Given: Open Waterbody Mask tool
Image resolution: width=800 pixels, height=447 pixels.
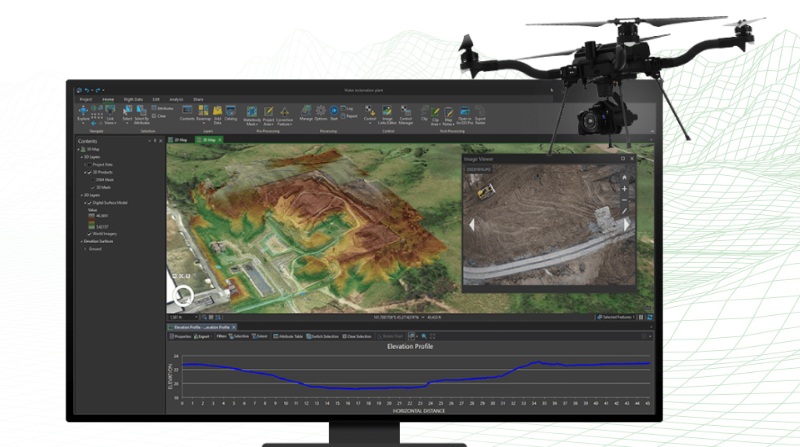Looking at the screenshot, I should tap(252, 116).
